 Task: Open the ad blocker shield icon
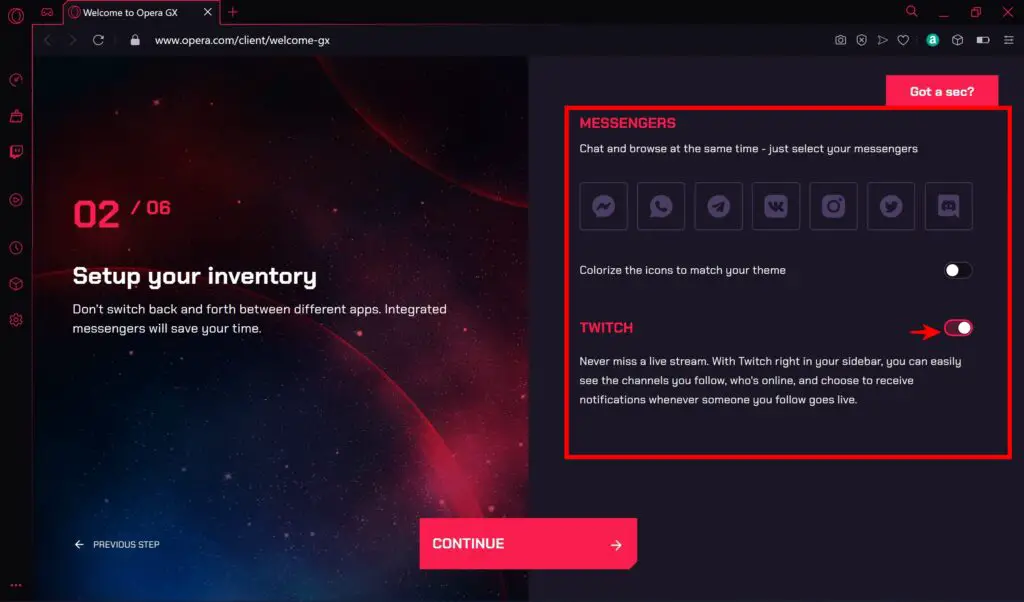click(861, 40)
